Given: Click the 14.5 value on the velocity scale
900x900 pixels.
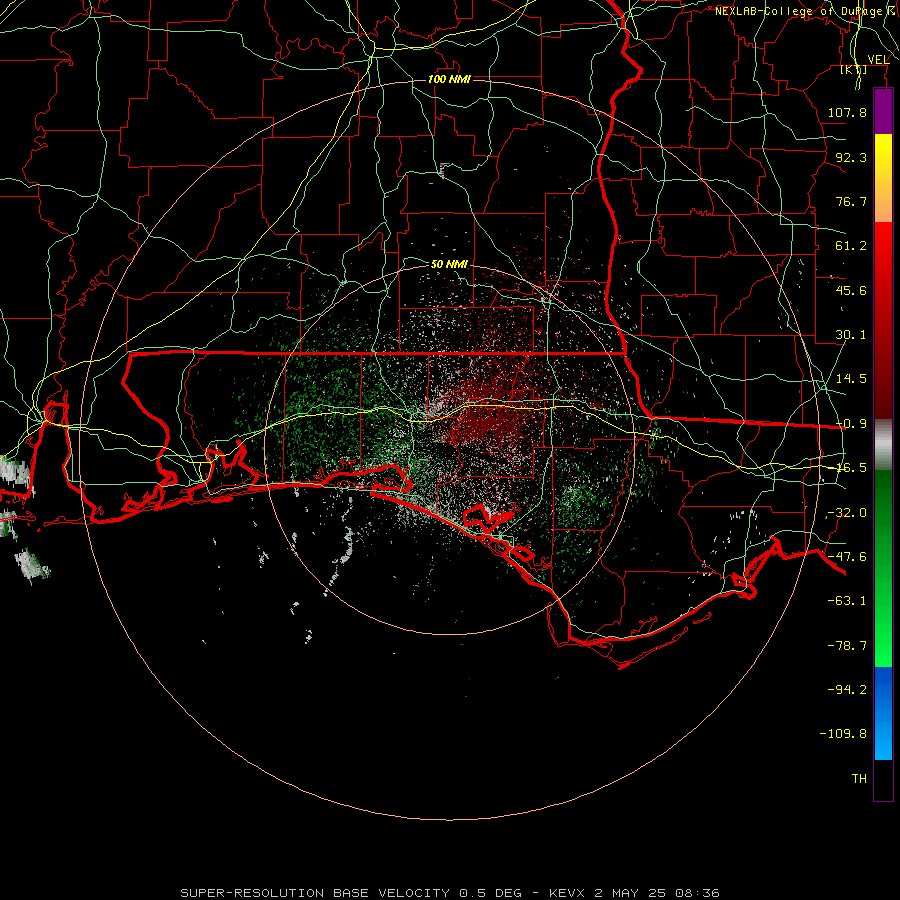Looking at the screenshot, I should coord(851,379).
